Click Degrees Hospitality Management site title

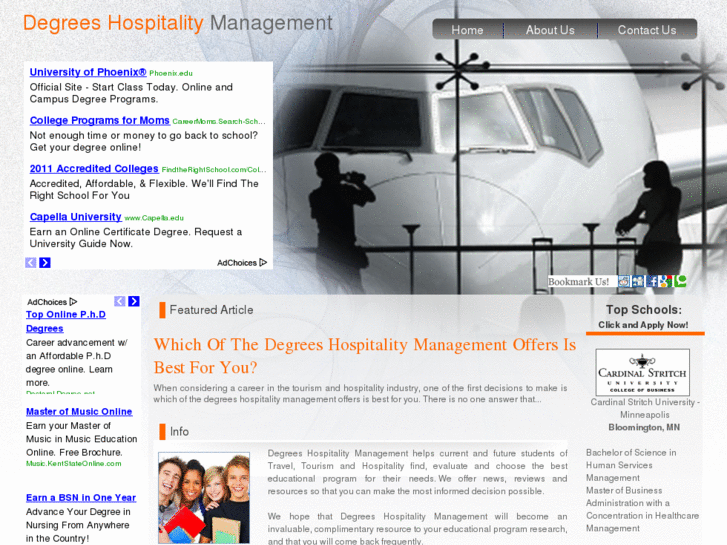tap(178, 23)
